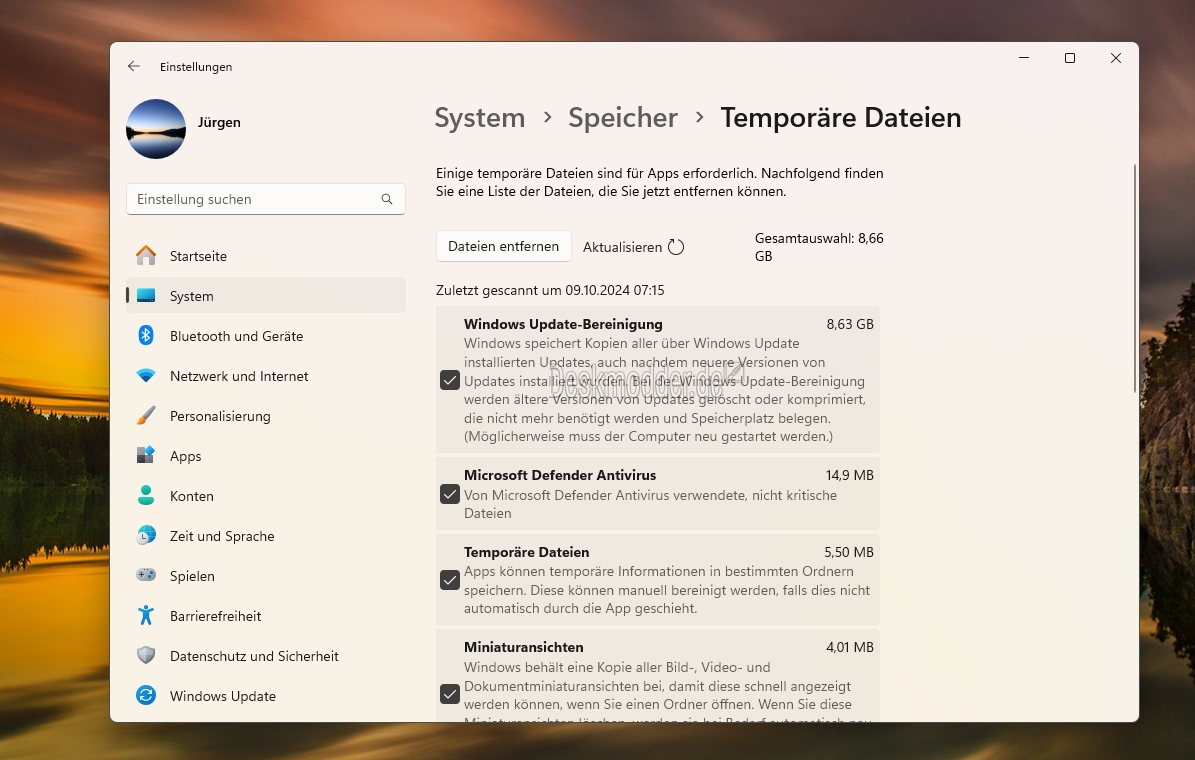
Task: Click the Datenschutz shield icon
Action: point(146,656)
